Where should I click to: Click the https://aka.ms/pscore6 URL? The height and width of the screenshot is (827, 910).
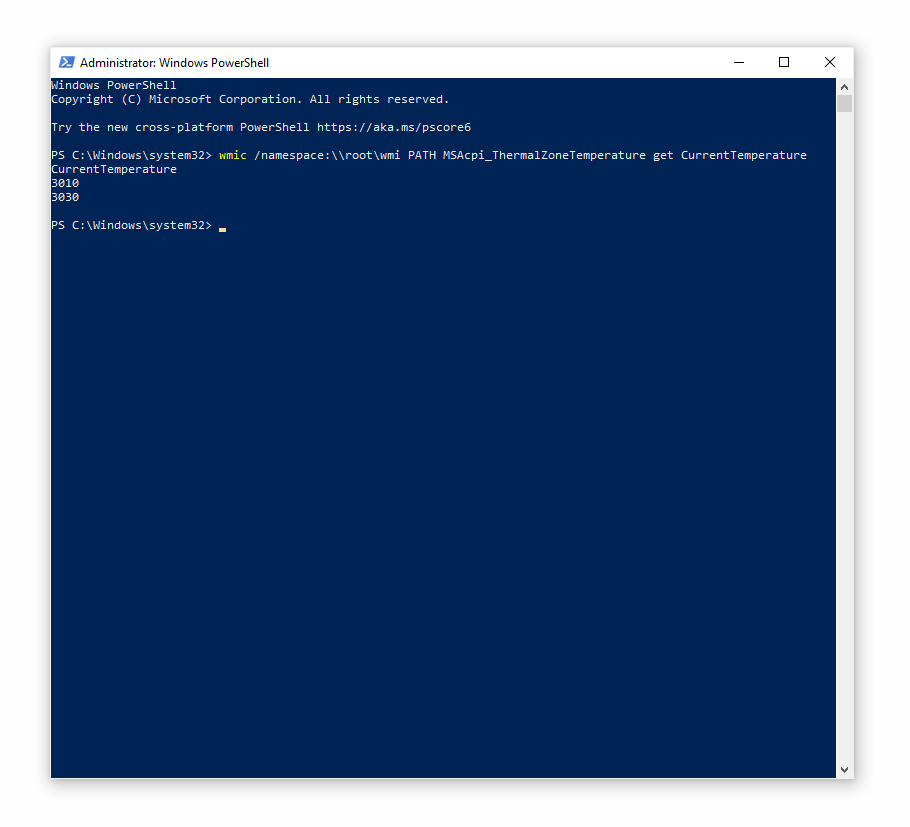(x=393, y=127)
